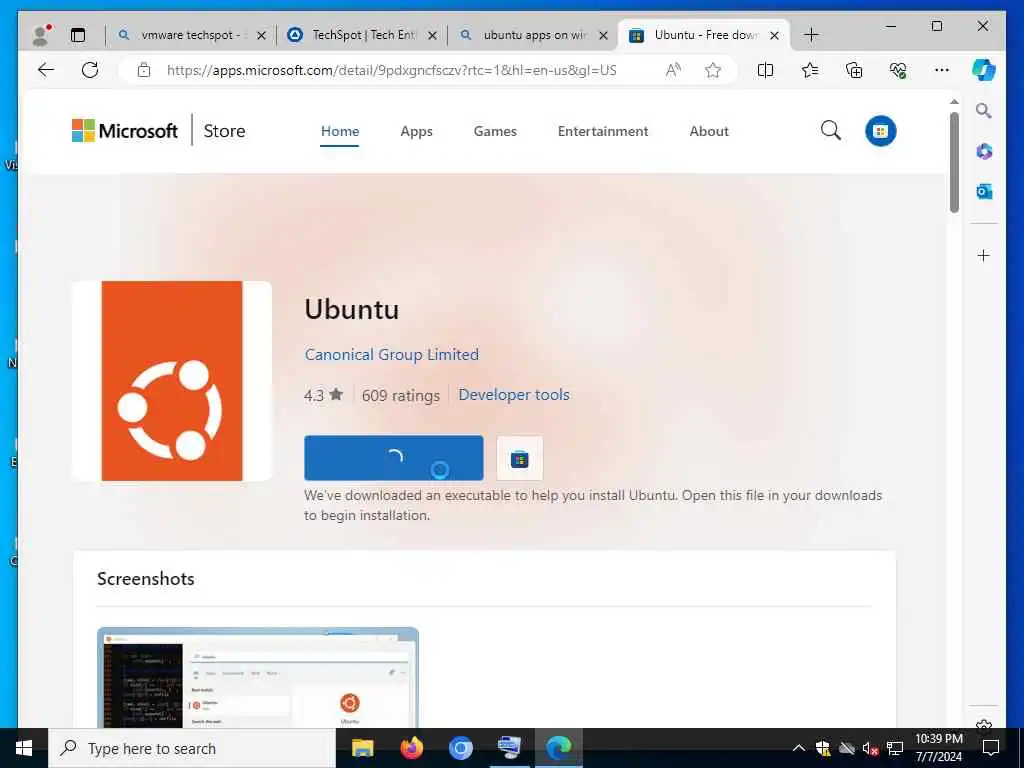The height and width of the screenshot is (768, 1024).
Task: Open the notification center icon
Action: [x=991, y=748]
